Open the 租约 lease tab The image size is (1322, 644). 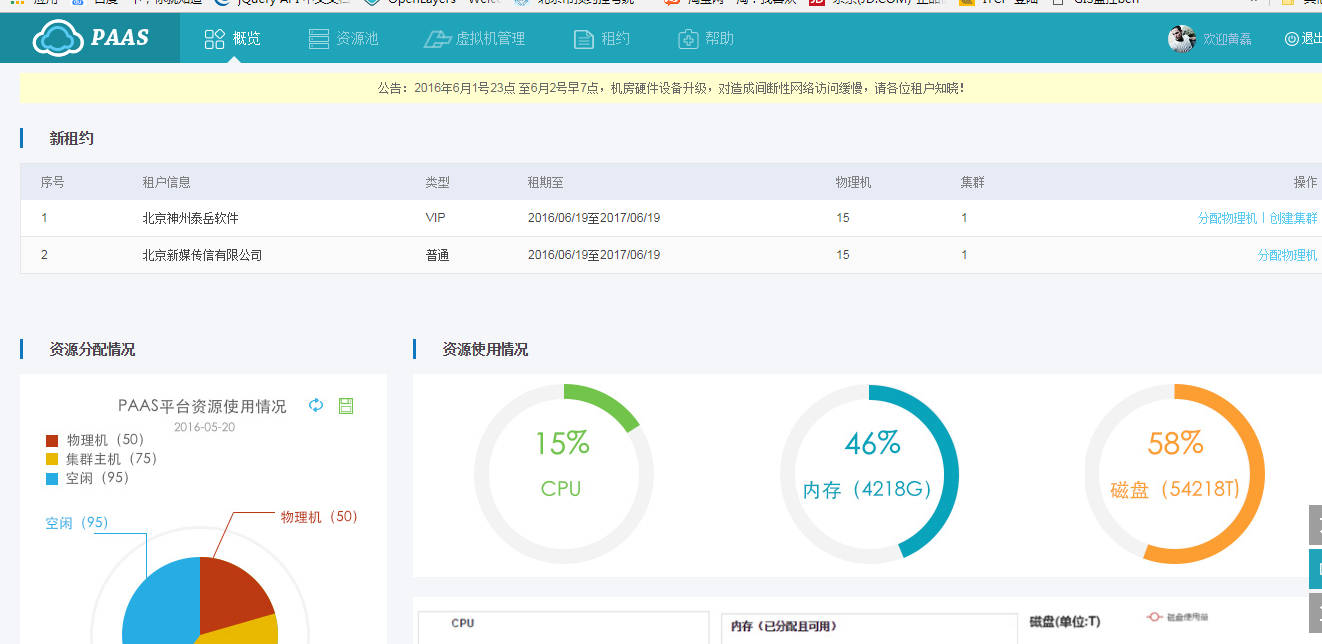(602, 39)
